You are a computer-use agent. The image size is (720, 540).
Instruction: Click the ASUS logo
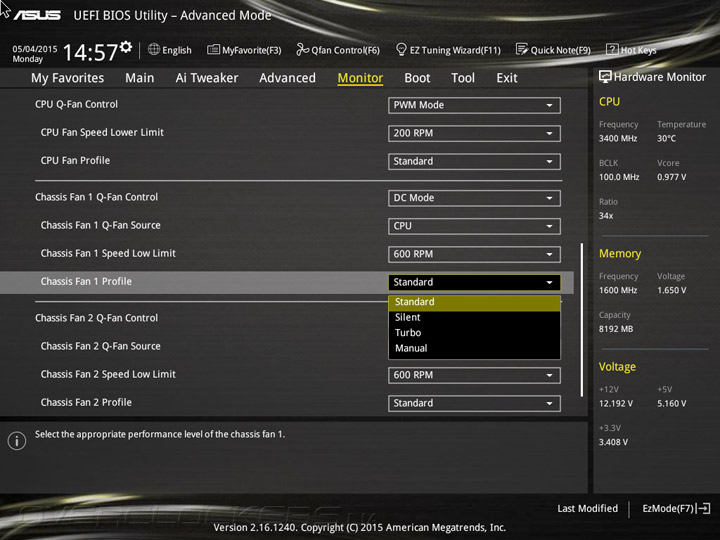click(37, 16)
